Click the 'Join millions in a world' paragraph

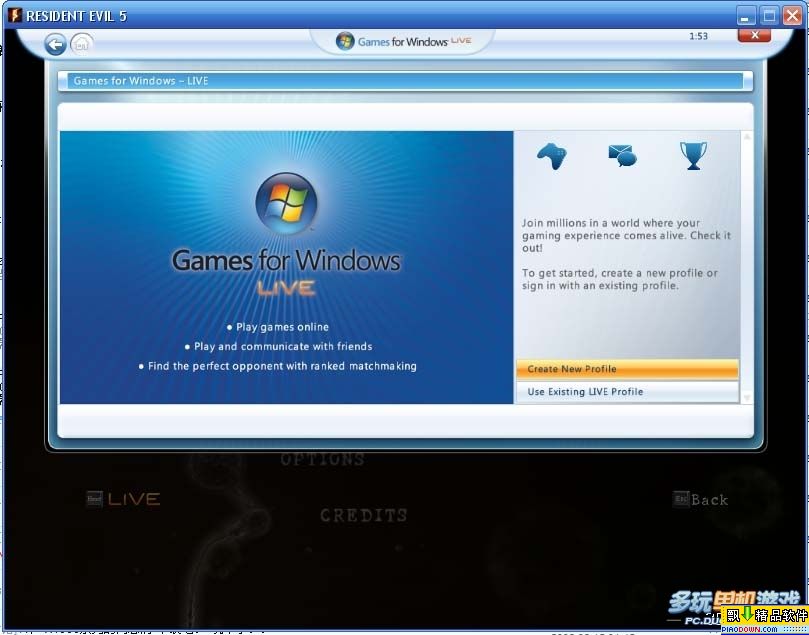point(626,235)
